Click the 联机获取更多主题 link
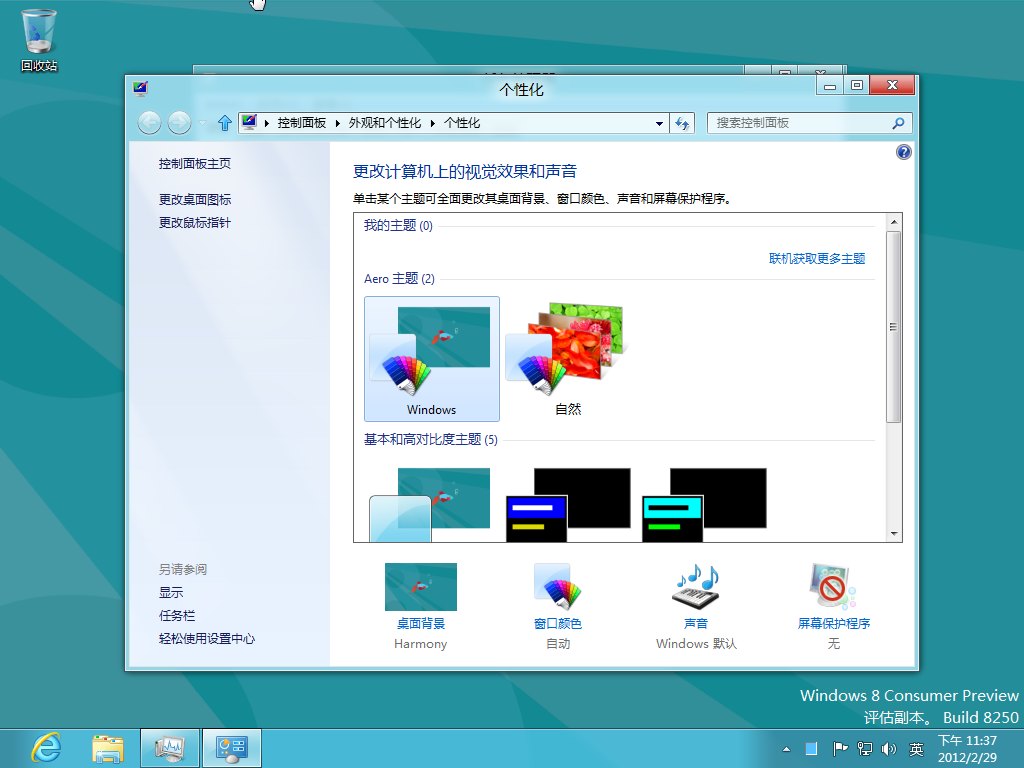Screen dimensions: 1024x768 816,258
